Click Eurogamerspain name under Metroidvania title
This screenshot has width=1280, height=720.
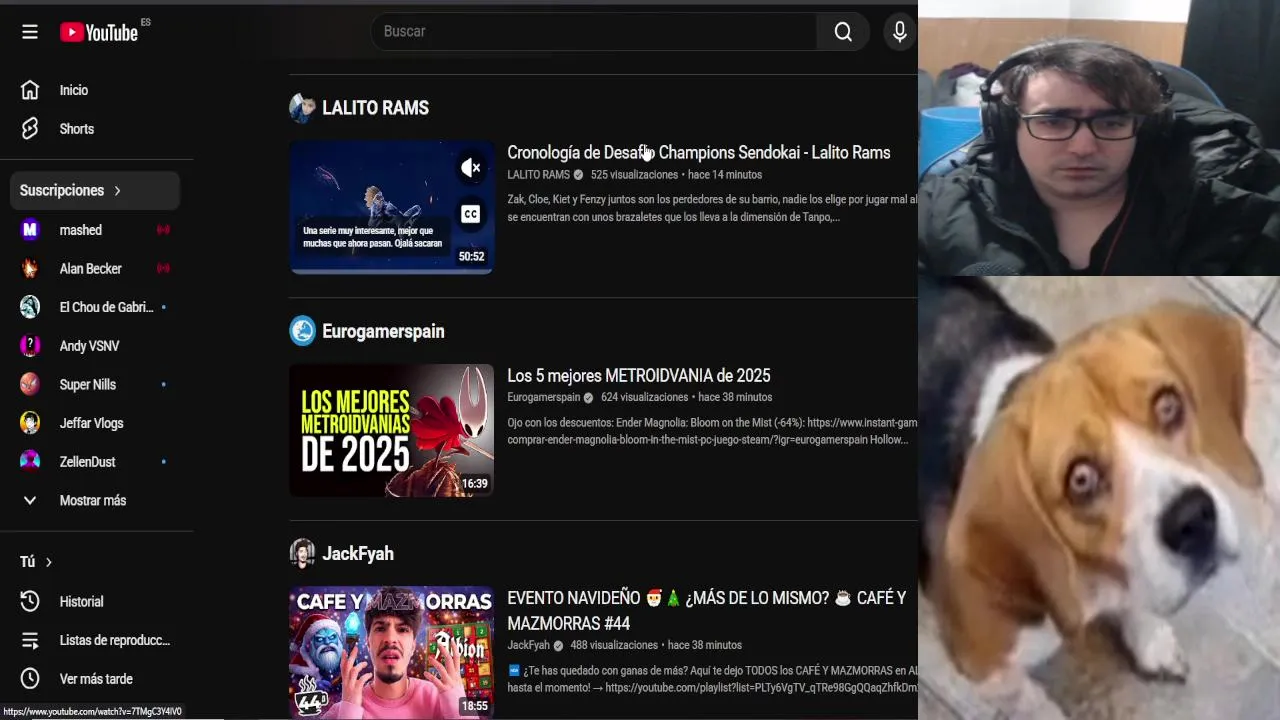point(543,397)
